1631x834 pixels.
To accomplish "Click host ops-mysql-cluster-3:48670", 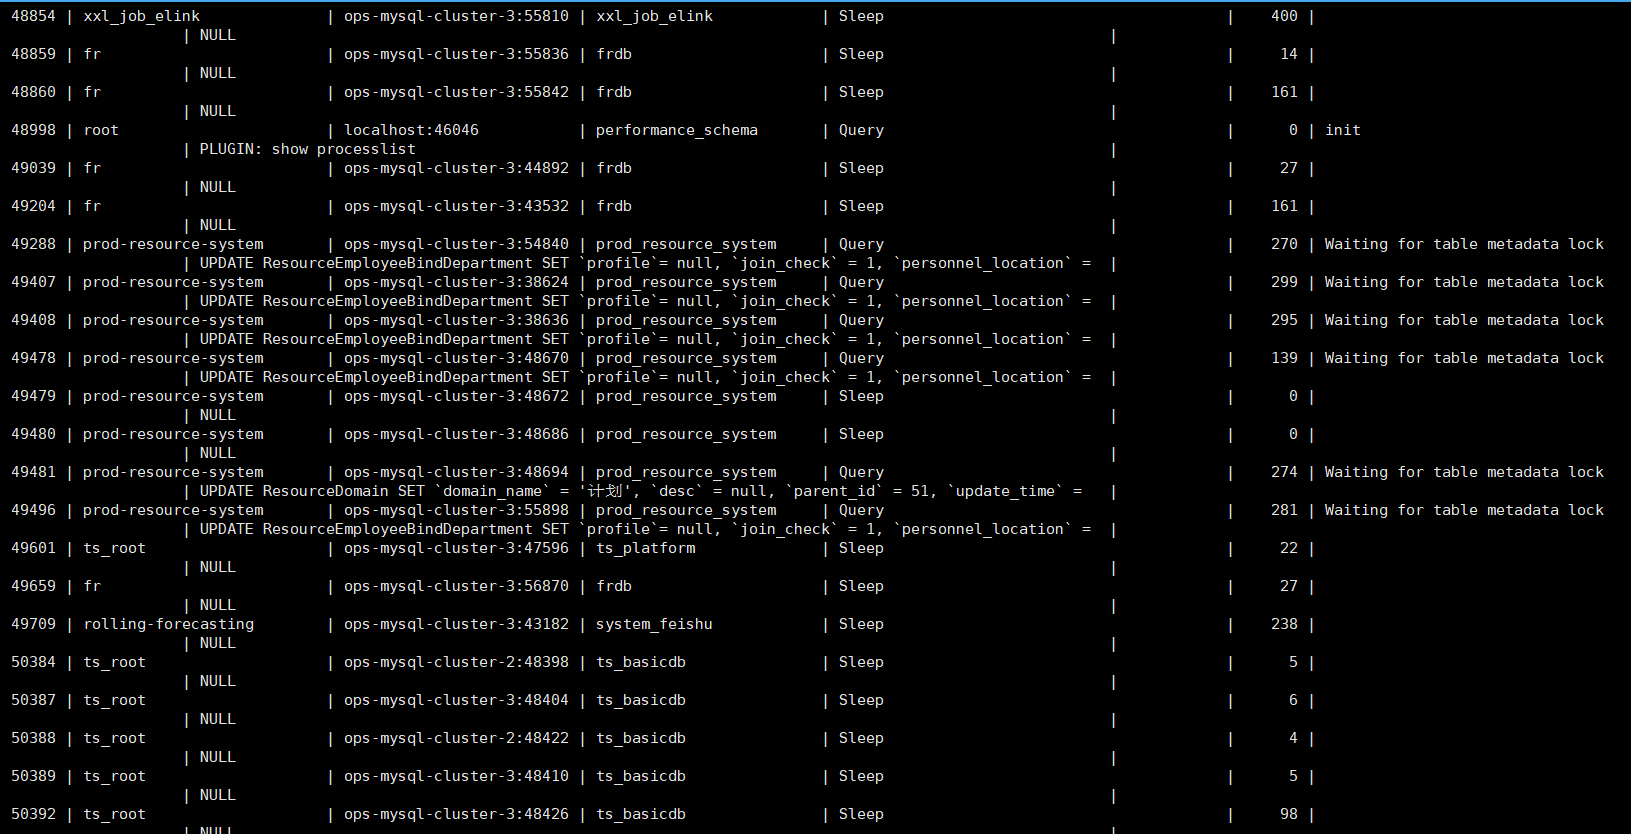I will click(x=456, y=358).
